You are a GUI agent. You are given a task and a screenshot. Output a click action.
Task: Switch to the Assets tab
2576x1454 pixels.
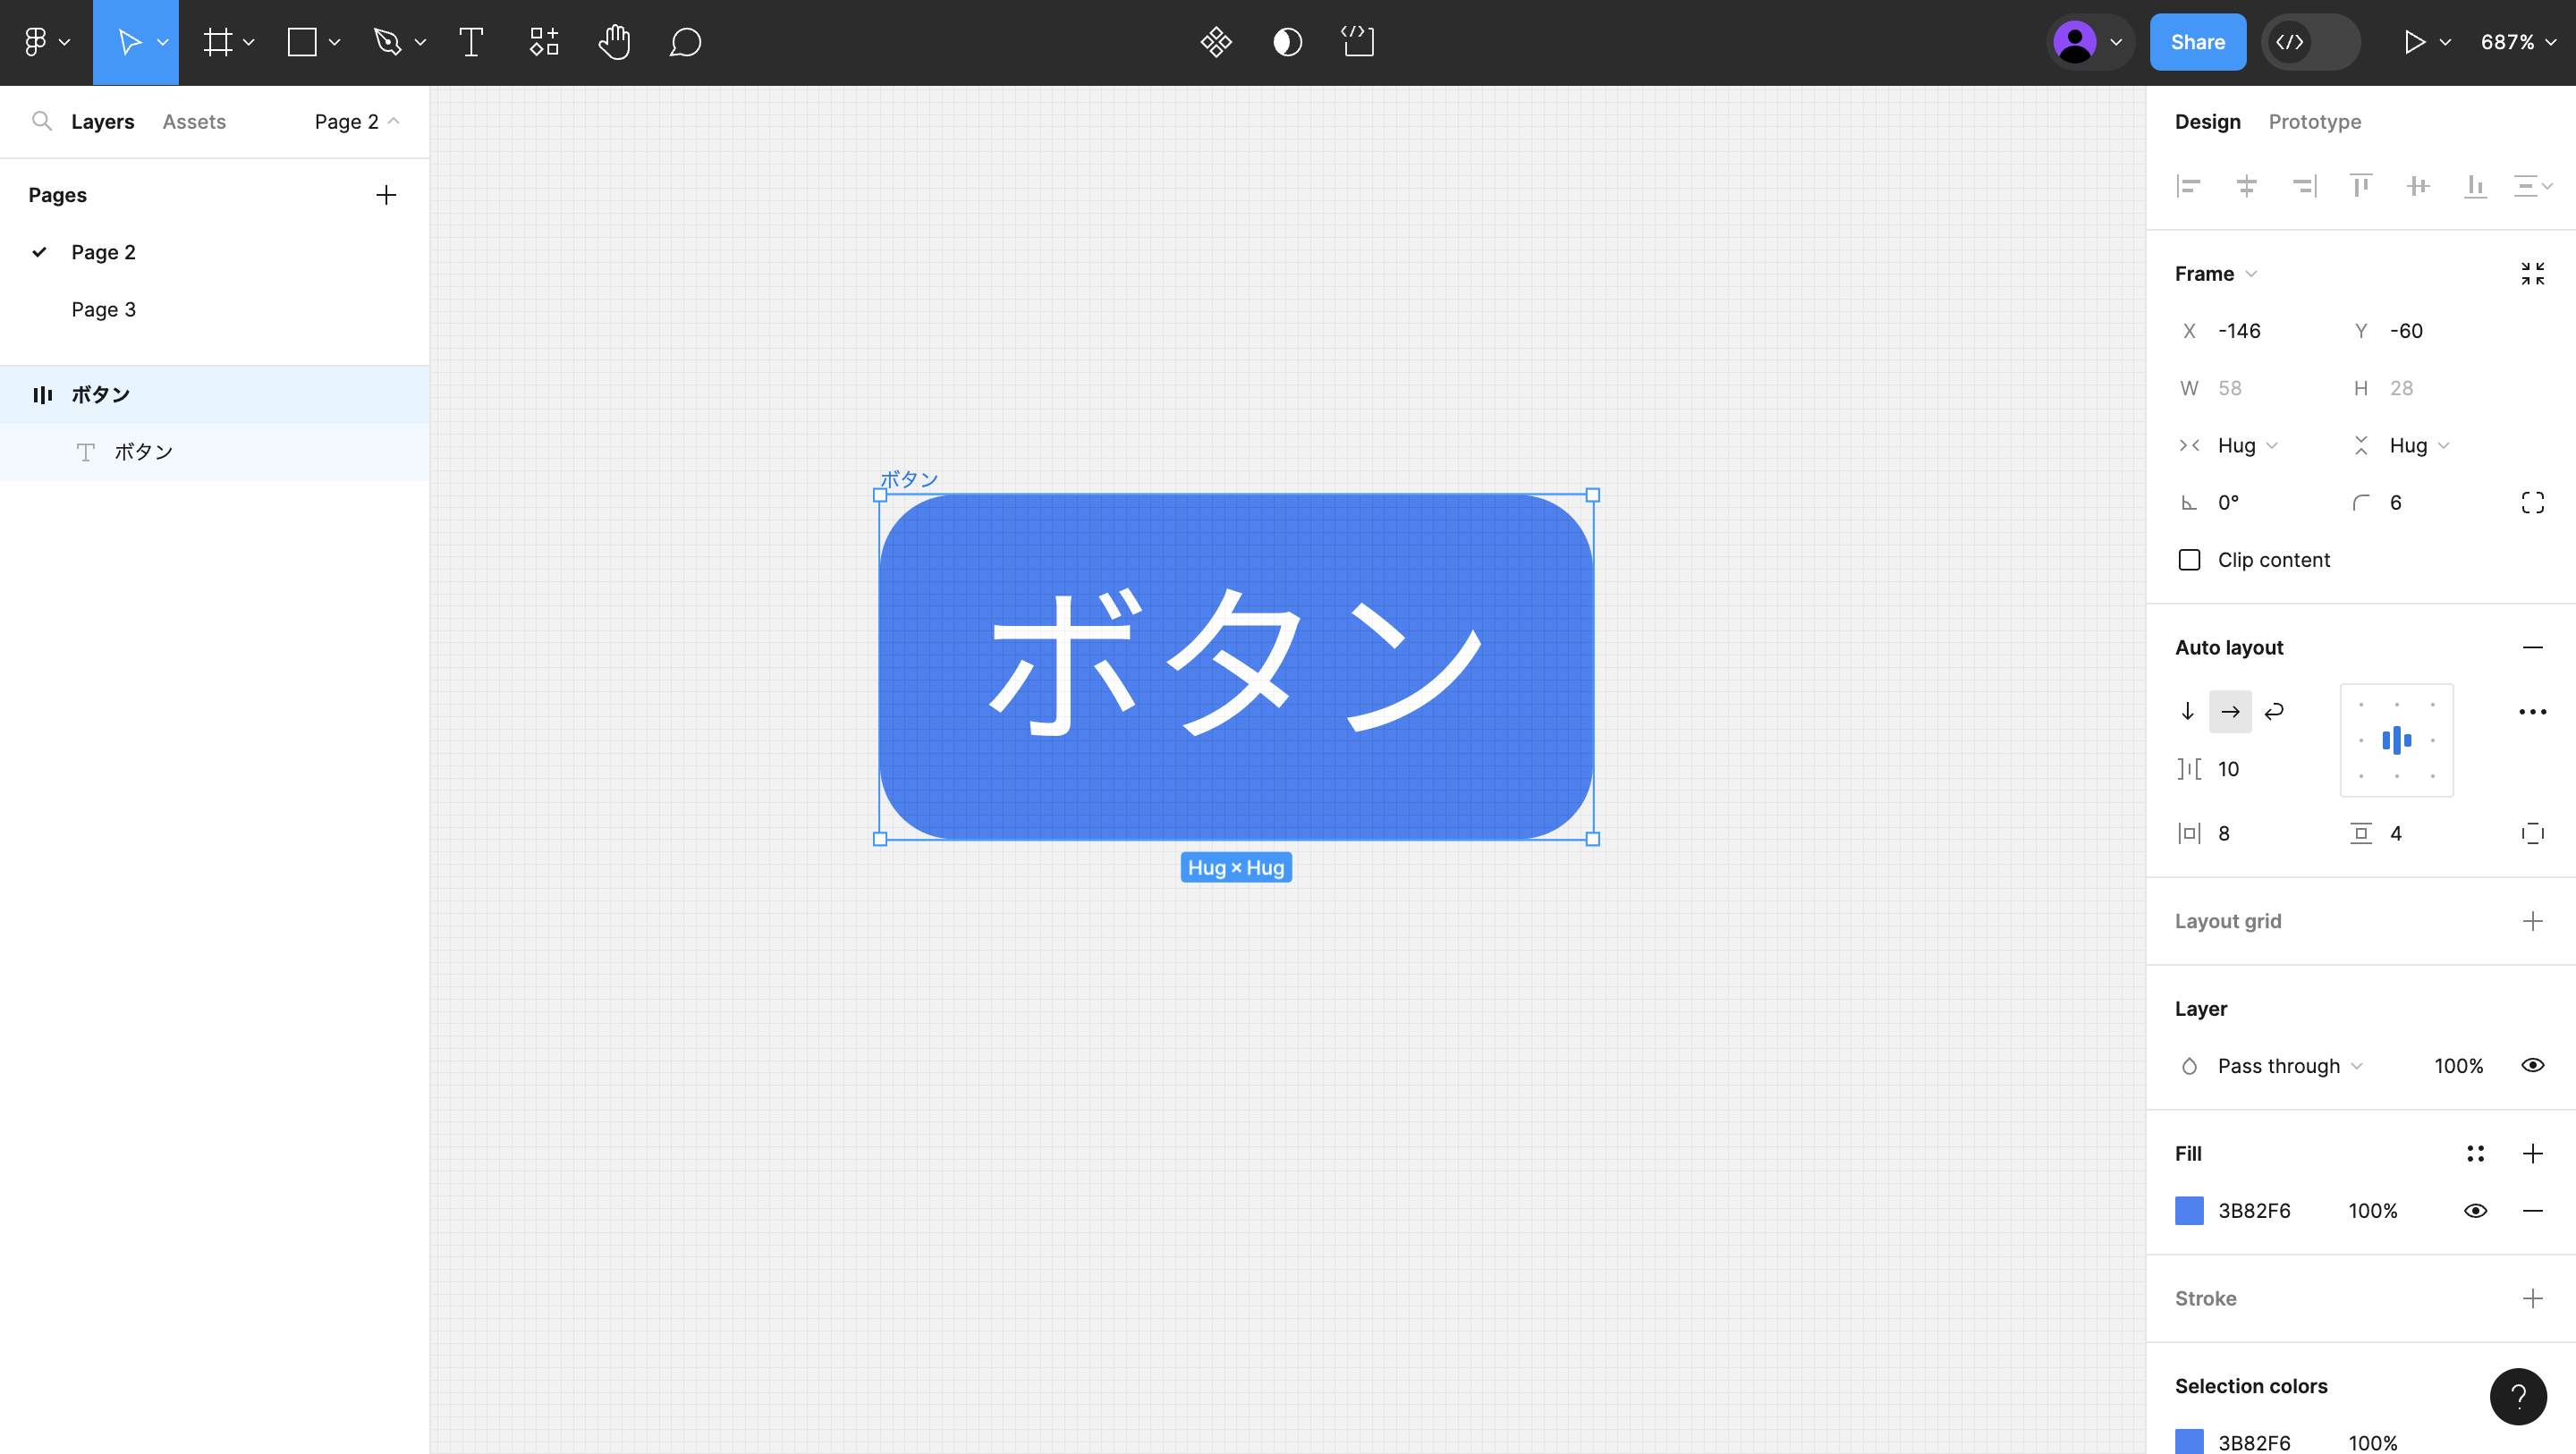click(193, 121)
